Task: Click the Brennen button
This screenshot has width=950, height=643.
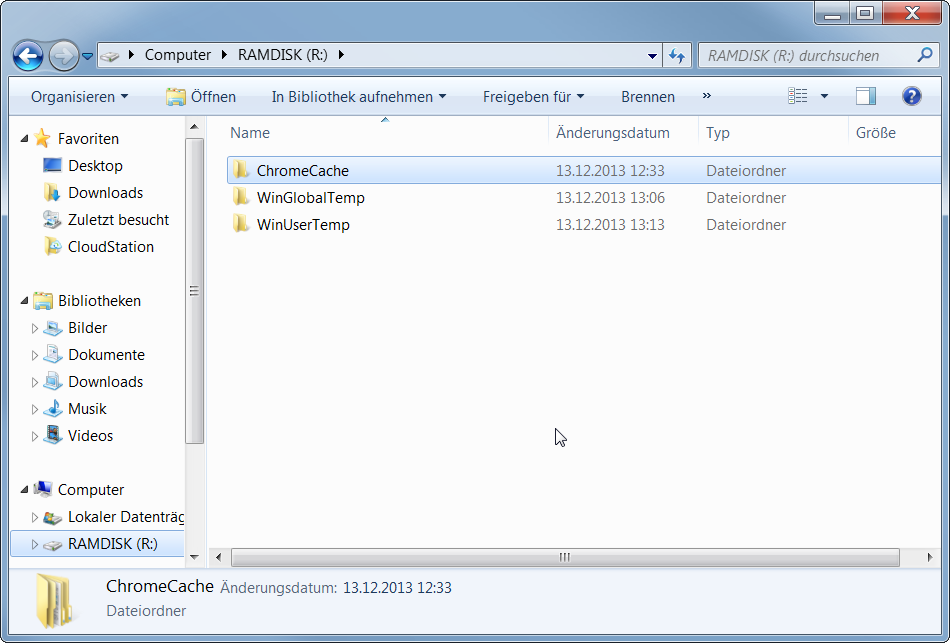Action: pos(647,97)
